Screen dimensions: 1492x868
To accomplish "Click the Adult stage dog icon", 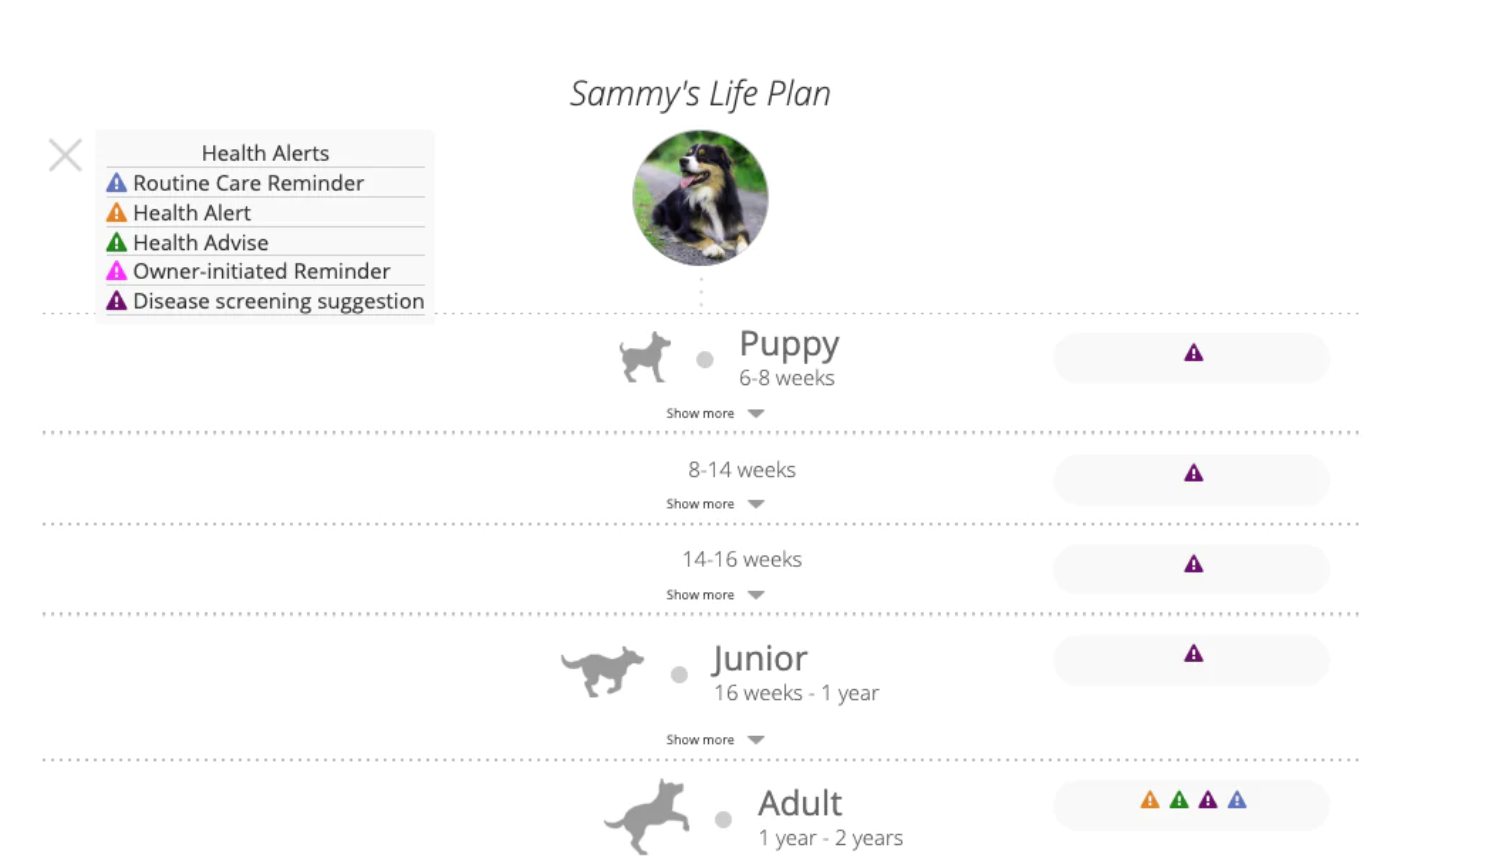I will pyautogui.click(x=648, y=817).
